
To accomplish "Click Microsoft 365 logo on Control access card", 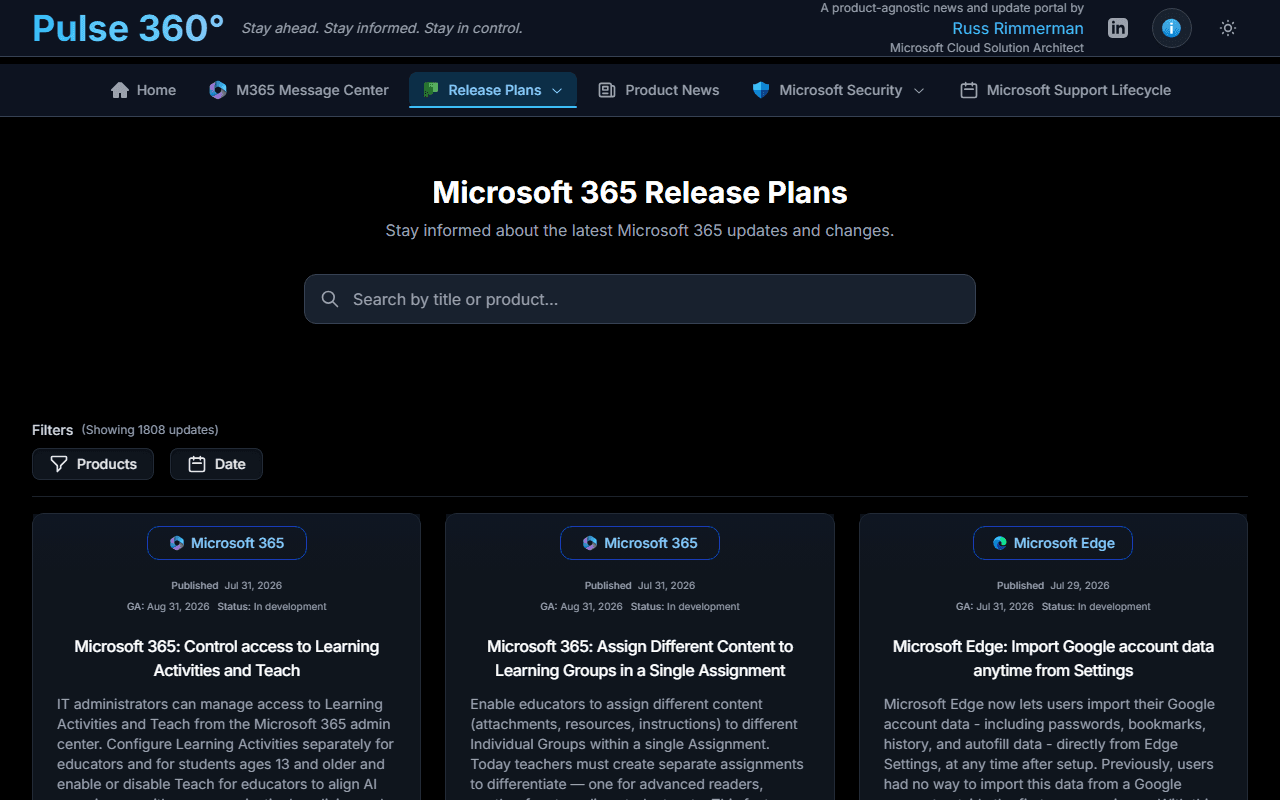I will point(177,543).
